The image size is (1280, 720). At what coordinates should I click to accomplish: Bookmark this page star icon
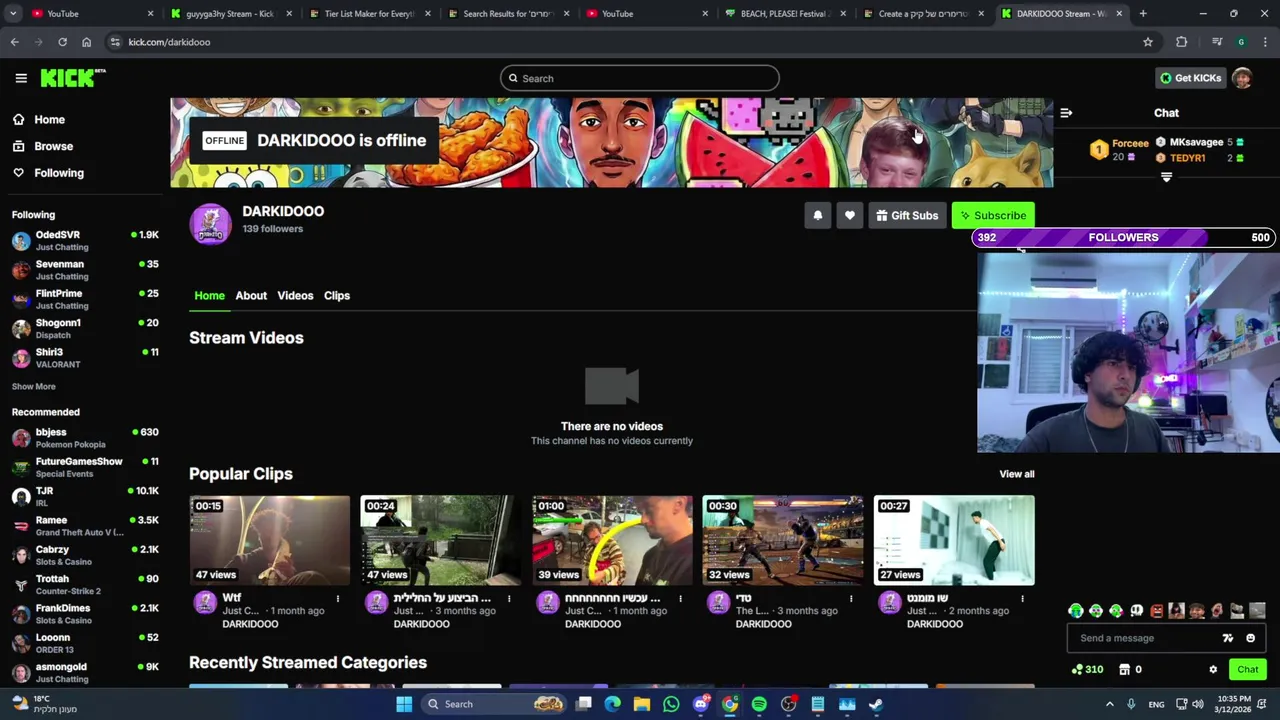click(1148, 42)
